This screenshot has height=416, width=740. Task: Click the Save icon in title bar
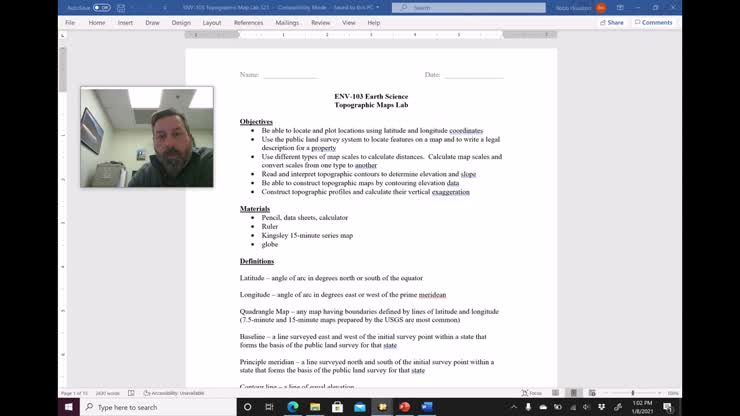tap(121, 8)
